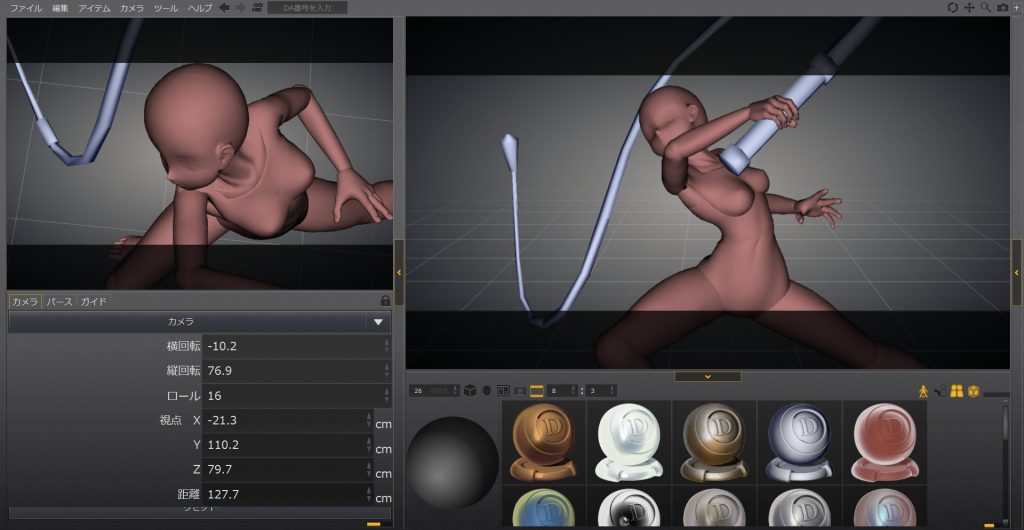Click the field showing 26 in material toolbar
The image size is (1024, 530).
tap(434, 391)
